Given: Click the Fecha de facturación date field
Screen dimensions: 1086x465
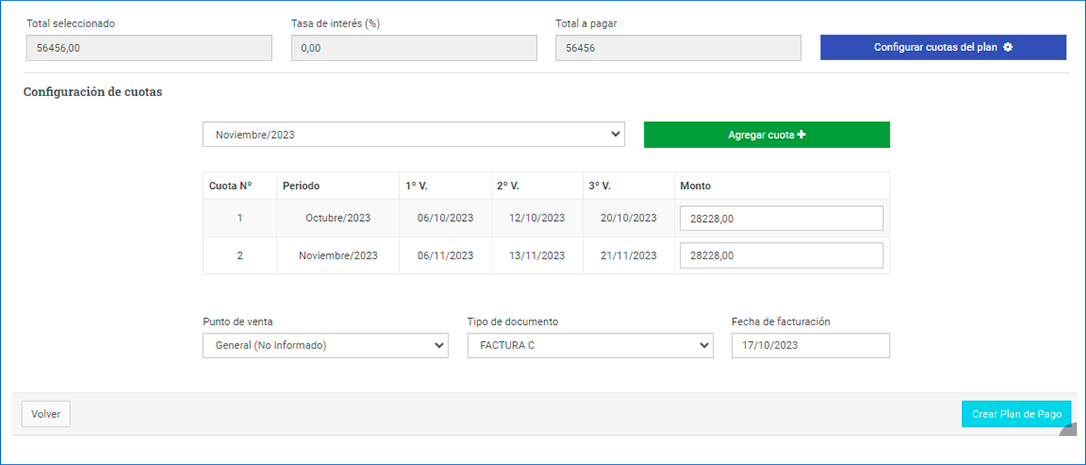Looking at the screenshot, I should [x=810, y=346].
